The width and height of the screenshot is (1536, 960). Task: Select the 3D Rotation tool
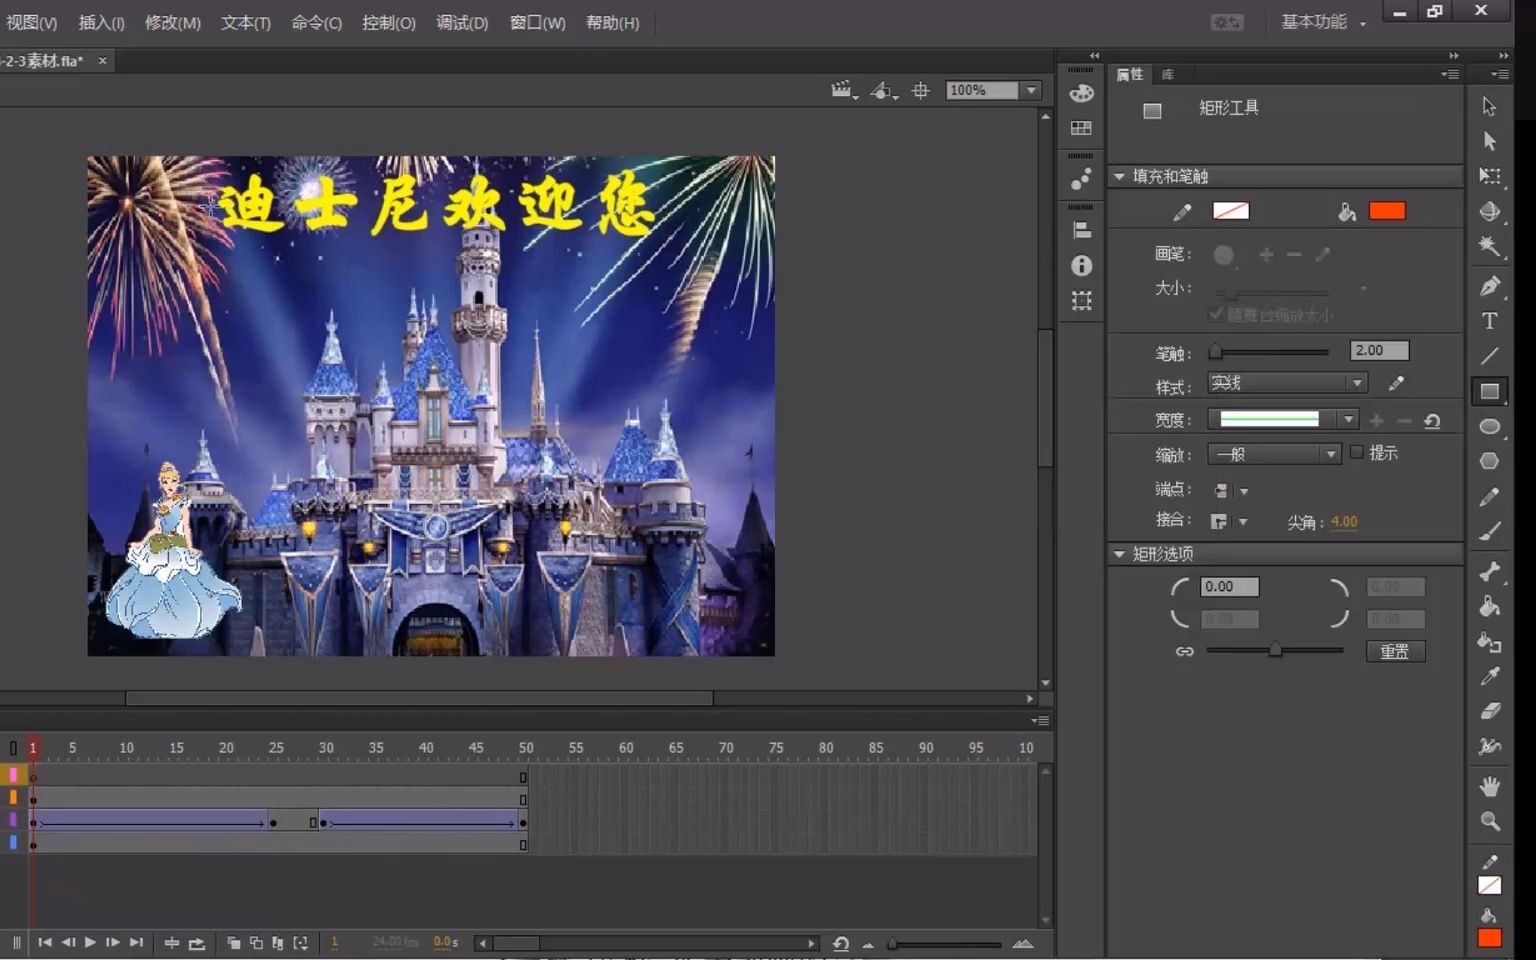tap(1489, 211)
